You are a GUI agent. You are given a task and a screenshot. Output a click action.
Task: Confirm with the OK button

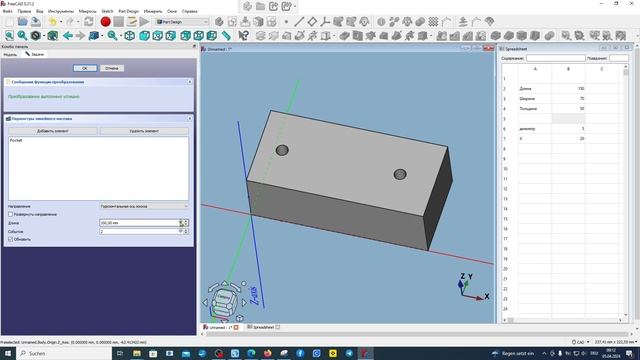[x=85, y=68]
